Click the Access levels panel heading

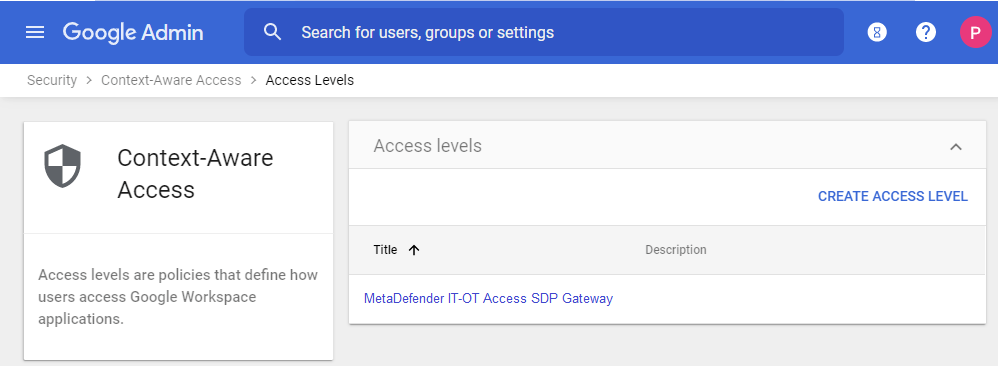[428, 146]
